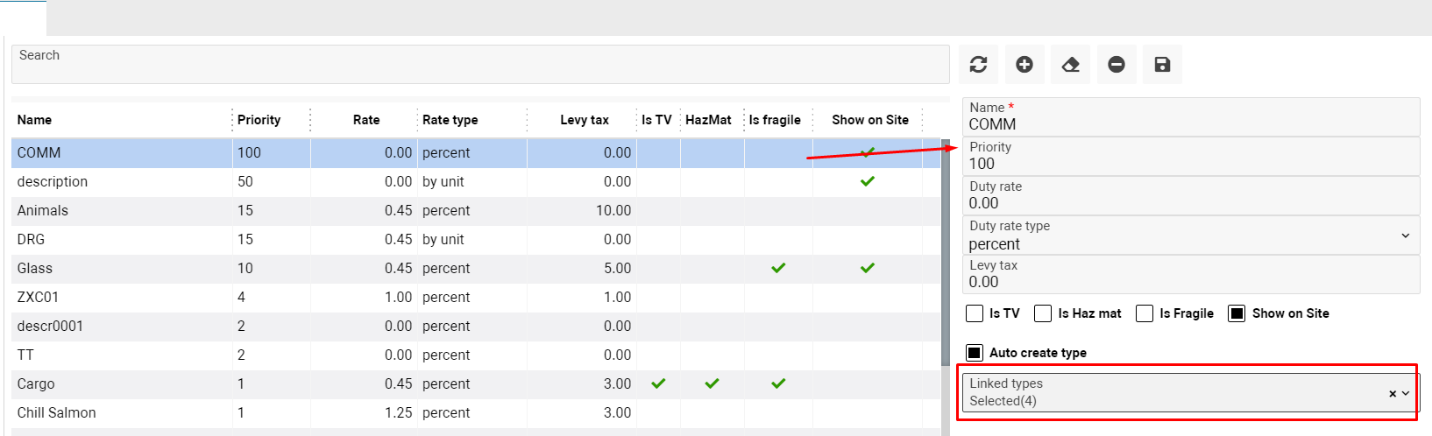1432x436 pixels.
Task: Click Show on Site checkmark in Glass row
Action: (867, 268)
